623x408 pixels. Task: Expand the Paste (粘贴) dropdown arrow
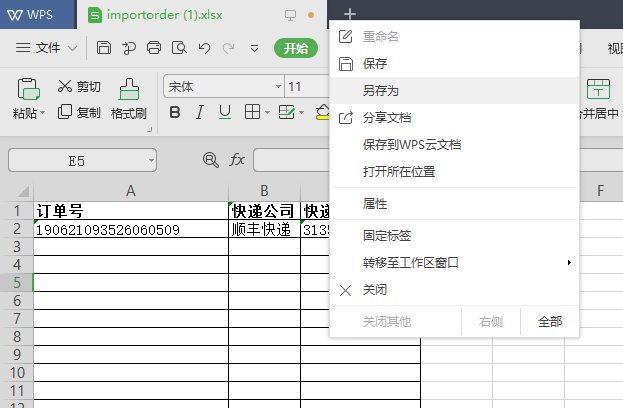point(43,113)
